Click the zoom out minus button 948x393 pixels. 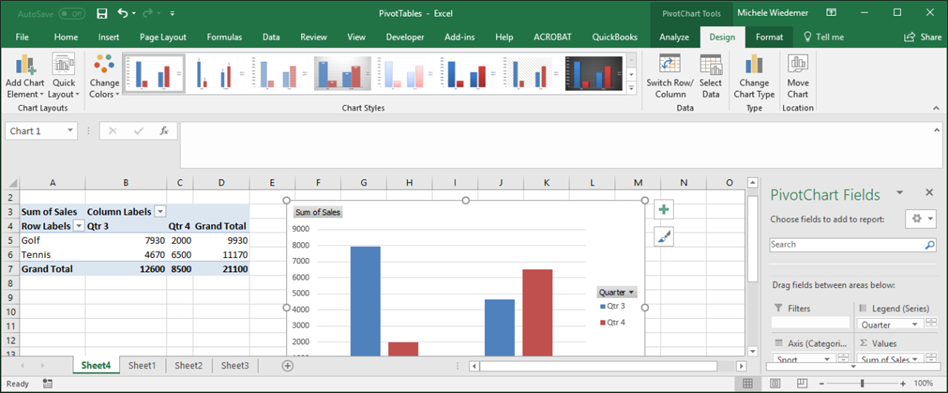[x=821, y=383]
